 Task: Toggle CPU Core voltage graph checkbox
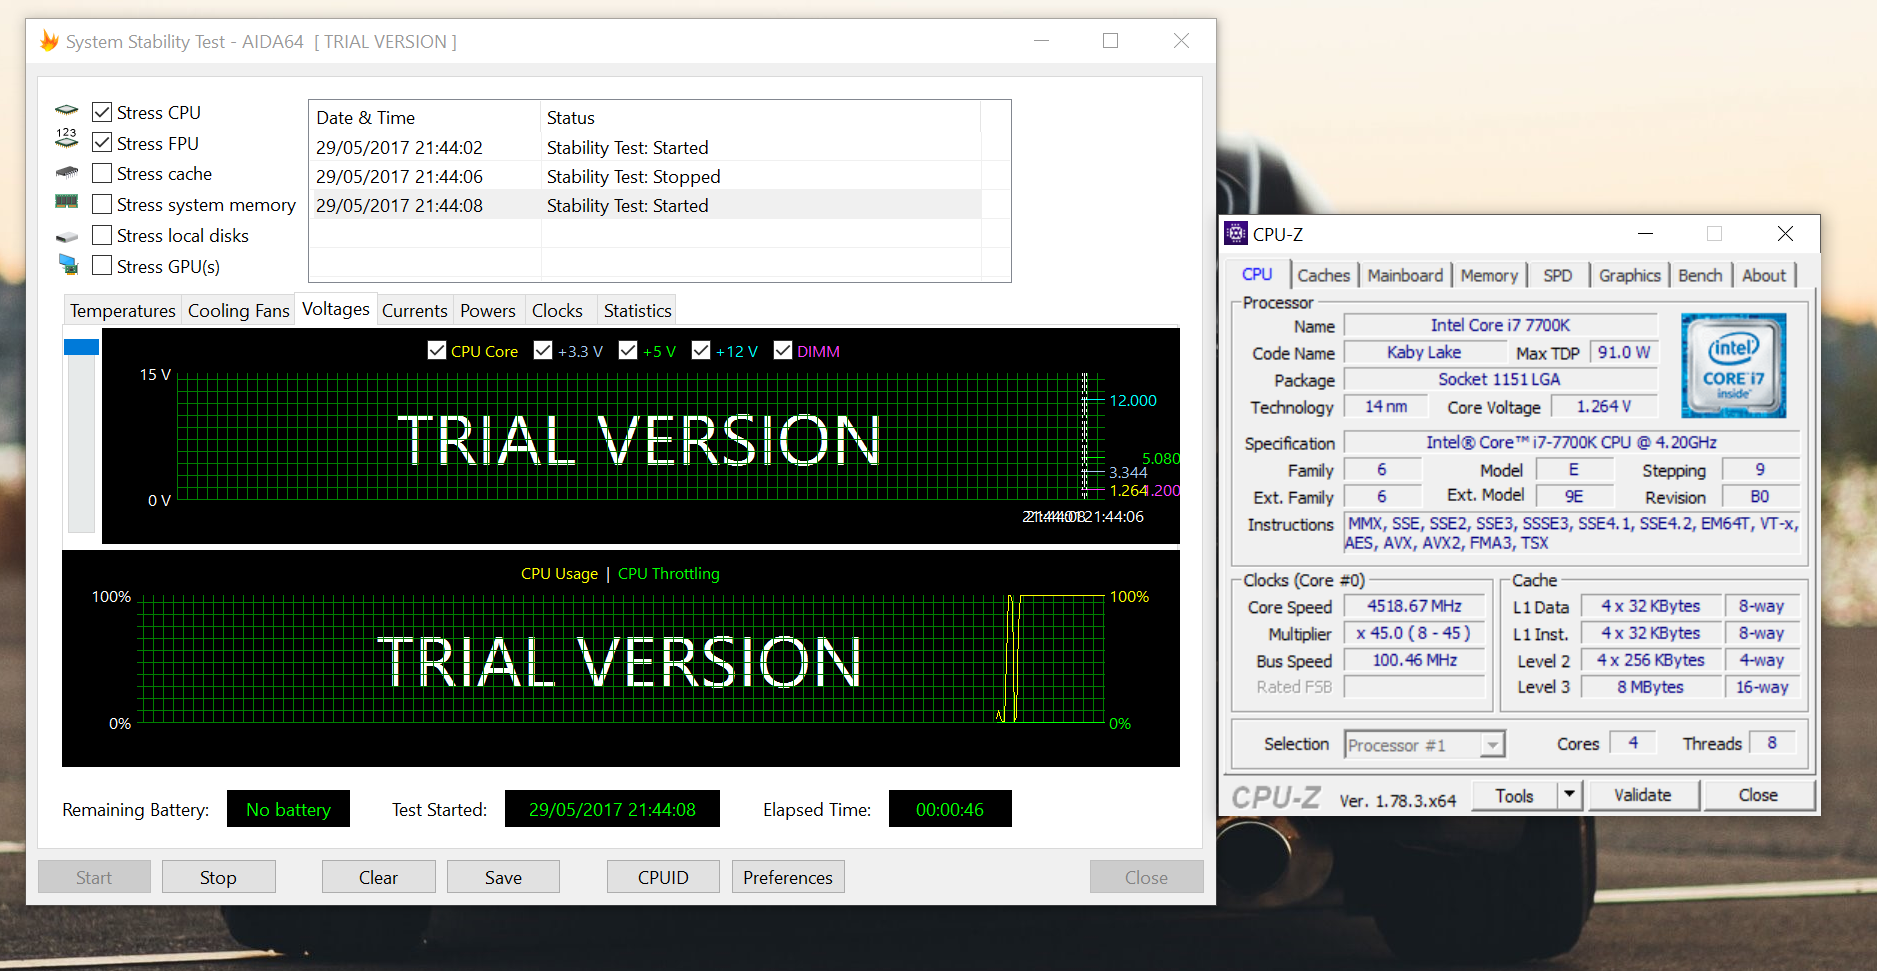point(437,350)
